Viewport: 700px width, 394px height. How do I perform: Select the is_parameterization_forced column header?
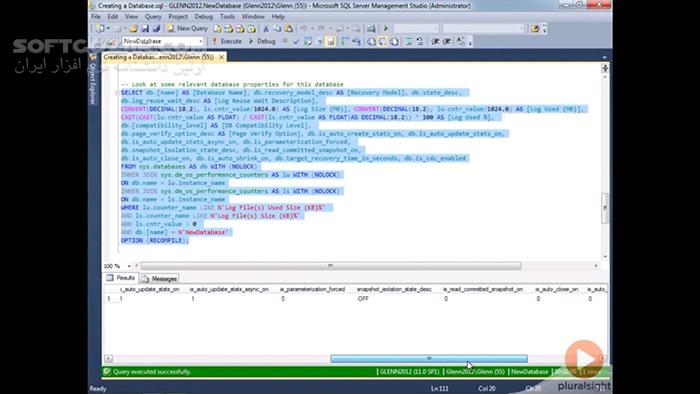(312, 289)
